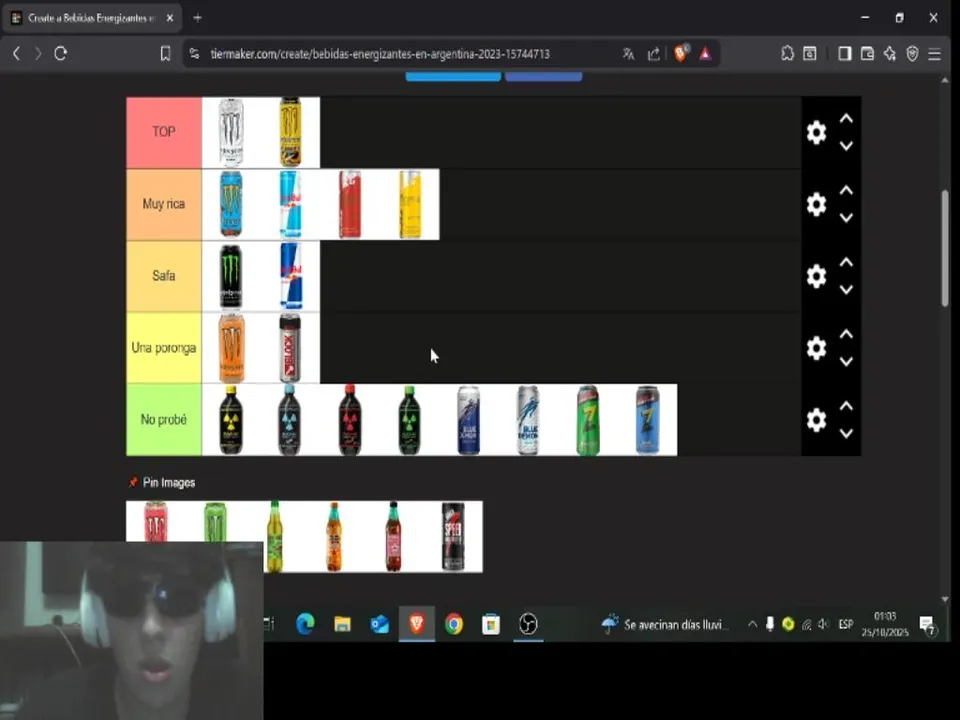Move TOP tier row up with arrow

[x=846, y=119]
